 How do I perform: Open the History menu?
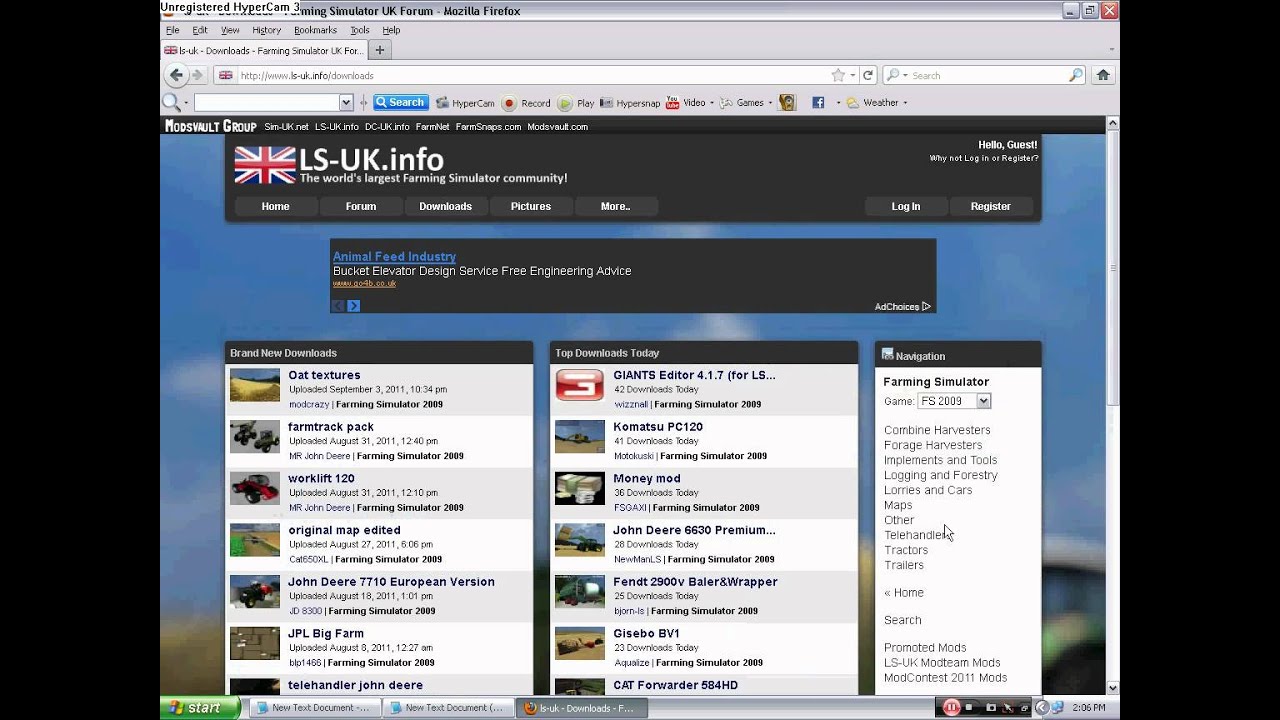(266, 30)
